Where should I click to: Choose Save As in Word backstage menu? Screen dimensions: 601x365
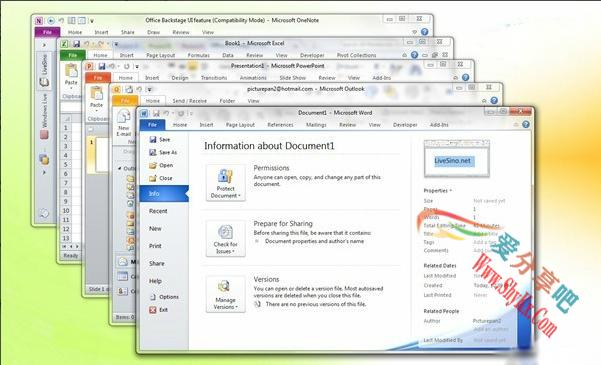(163, 153)
